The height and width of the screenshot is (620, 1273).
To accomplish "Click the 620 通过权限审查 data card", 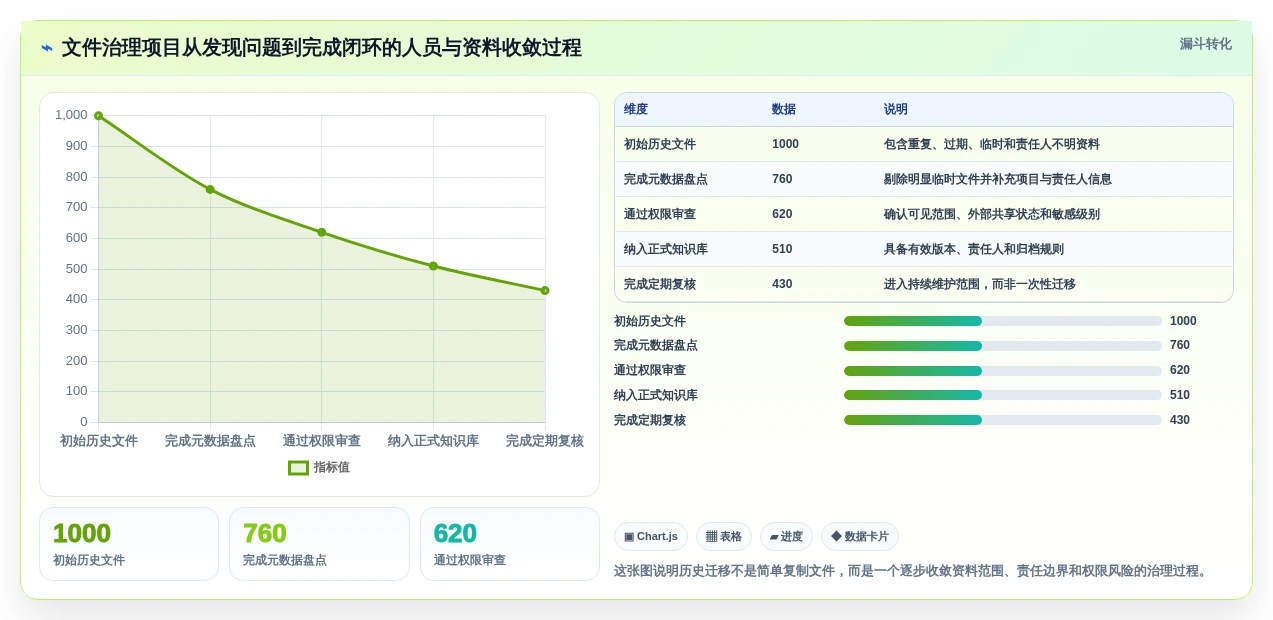I will (510, 544).
